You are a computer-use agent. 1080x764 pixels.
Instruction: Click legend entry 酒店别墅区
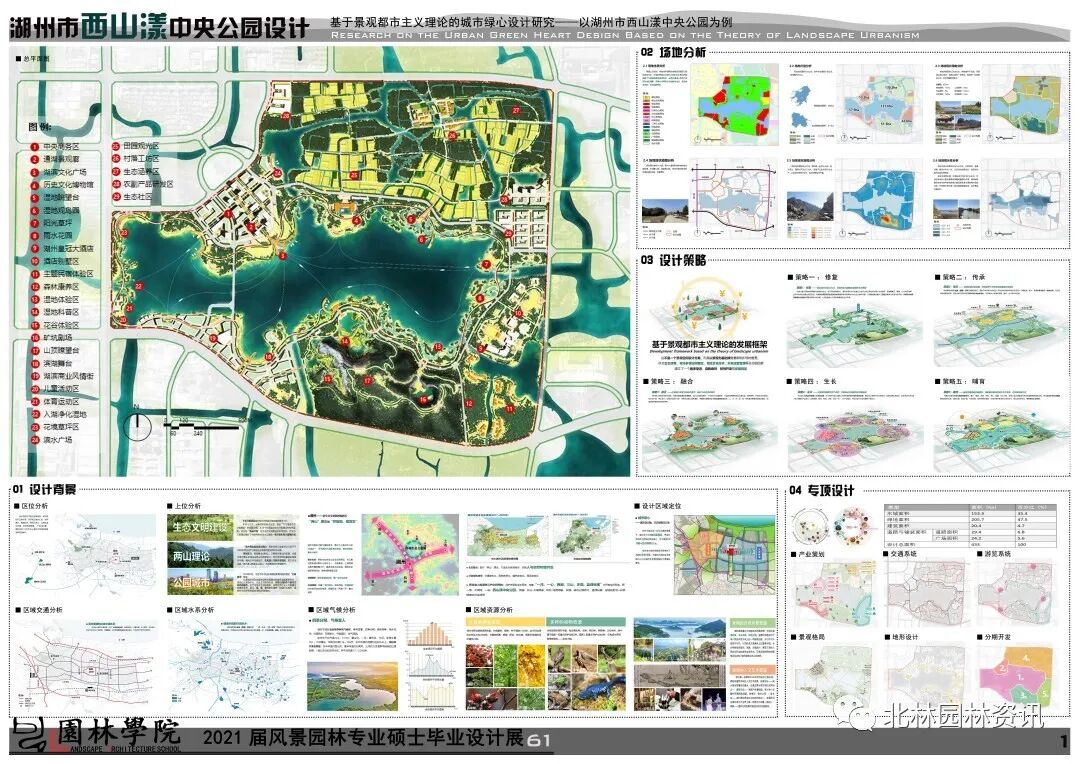(x=54, y=261)
